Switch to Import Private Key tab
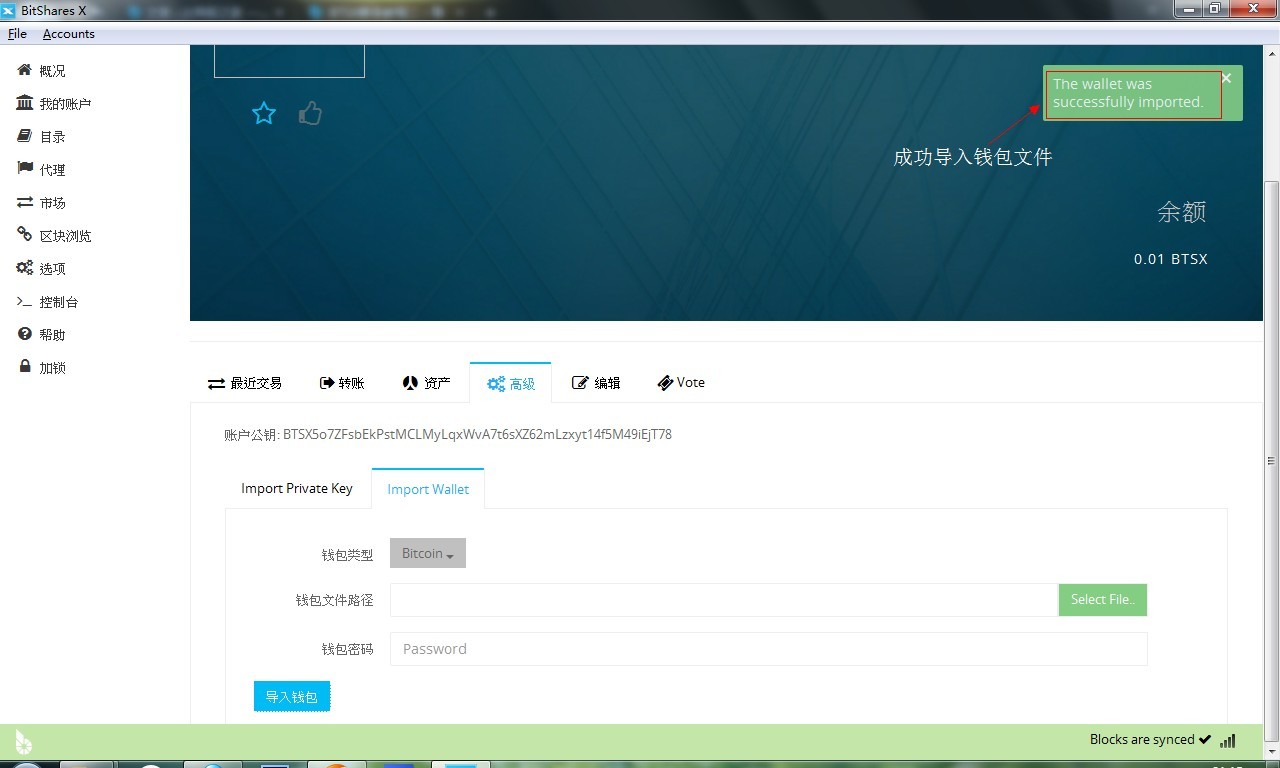Viewport: 1280px width, 768px height. [297, 489]
